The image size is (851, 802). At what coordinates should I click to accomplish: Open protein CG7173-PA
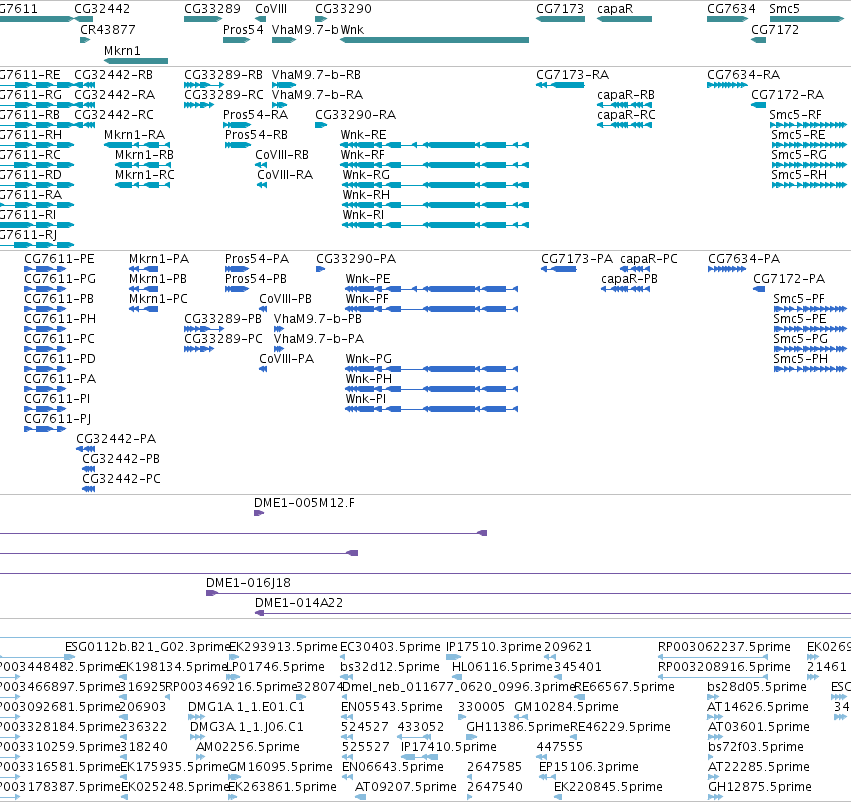(x=577, y=259)
